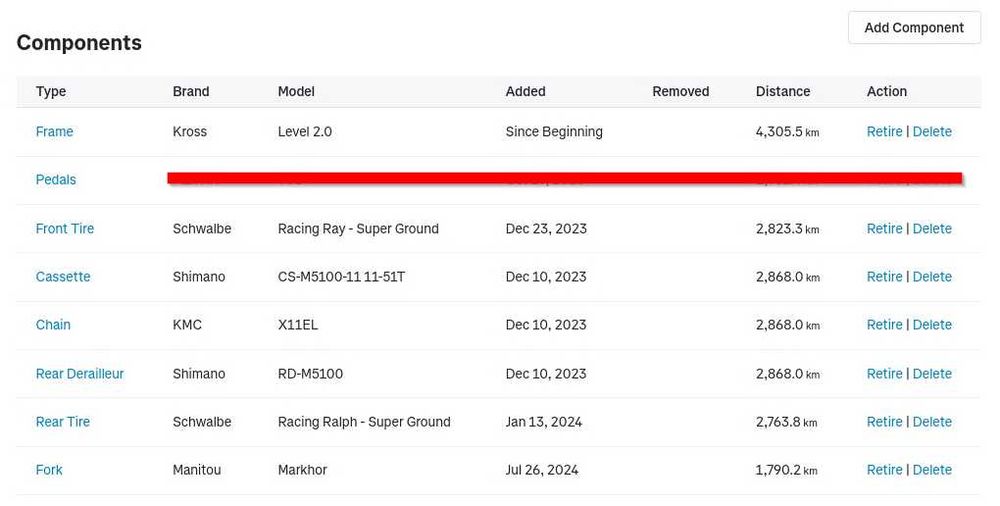Image resolution: width=1000 pixels, height=506 pixels.
Task: Click the Add Component button
Action: pyautogui.click(x=914, y=28)
